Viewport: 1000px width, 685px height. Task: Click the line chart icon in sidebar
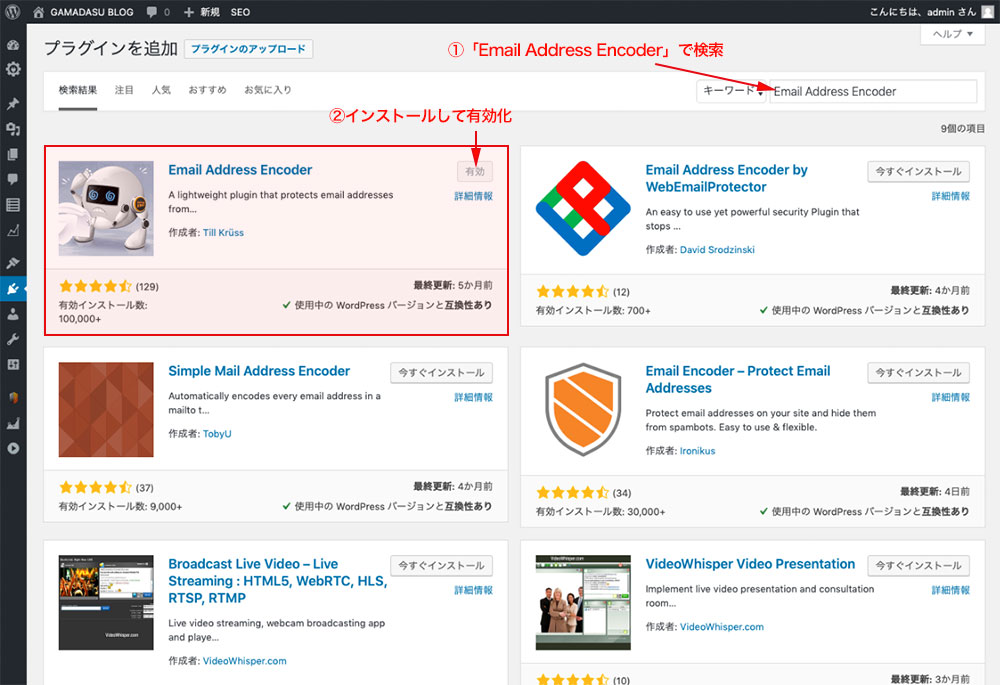click(x=13, y=230)
